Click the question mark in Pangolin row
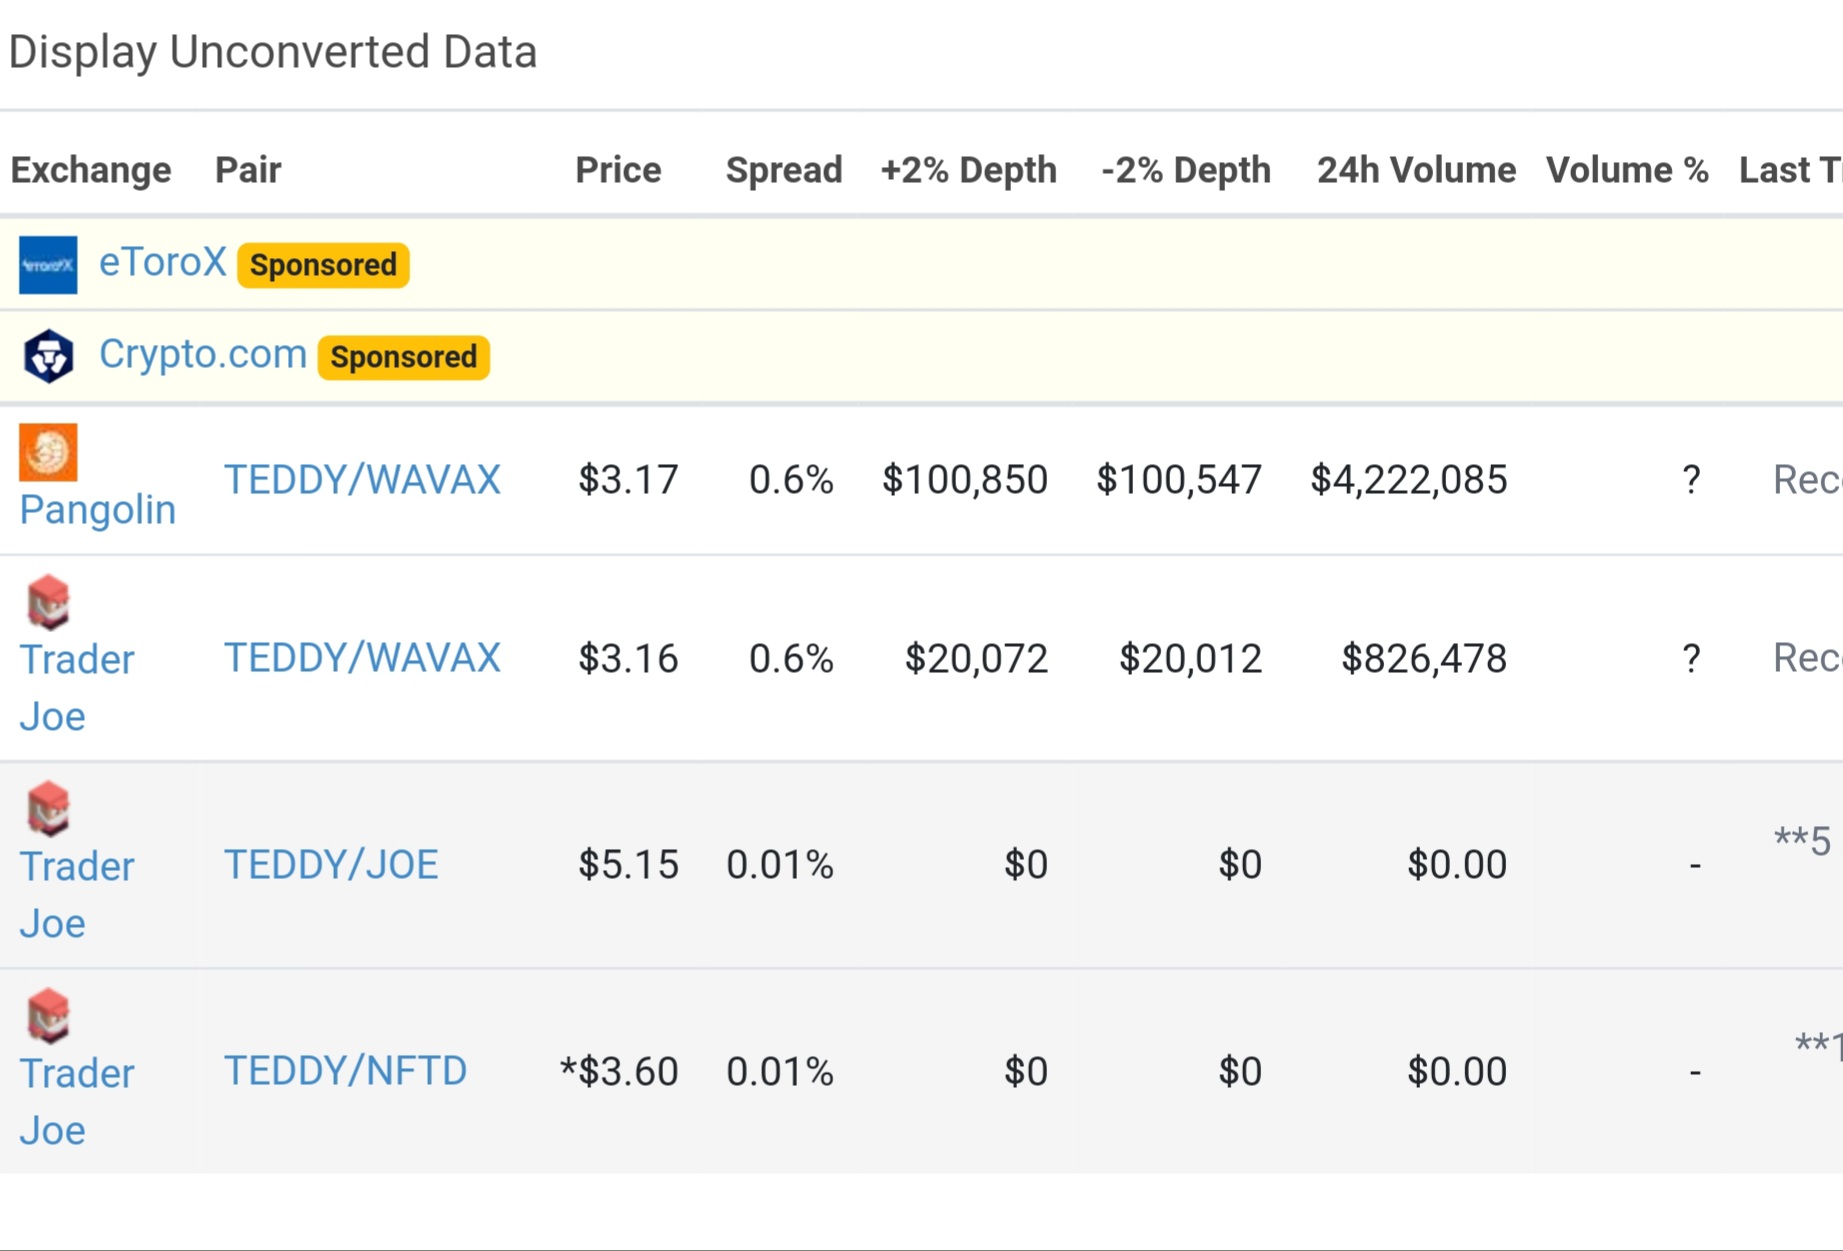The height and width of the screenshot is (1251, 1843). (x=1691, y=480)
